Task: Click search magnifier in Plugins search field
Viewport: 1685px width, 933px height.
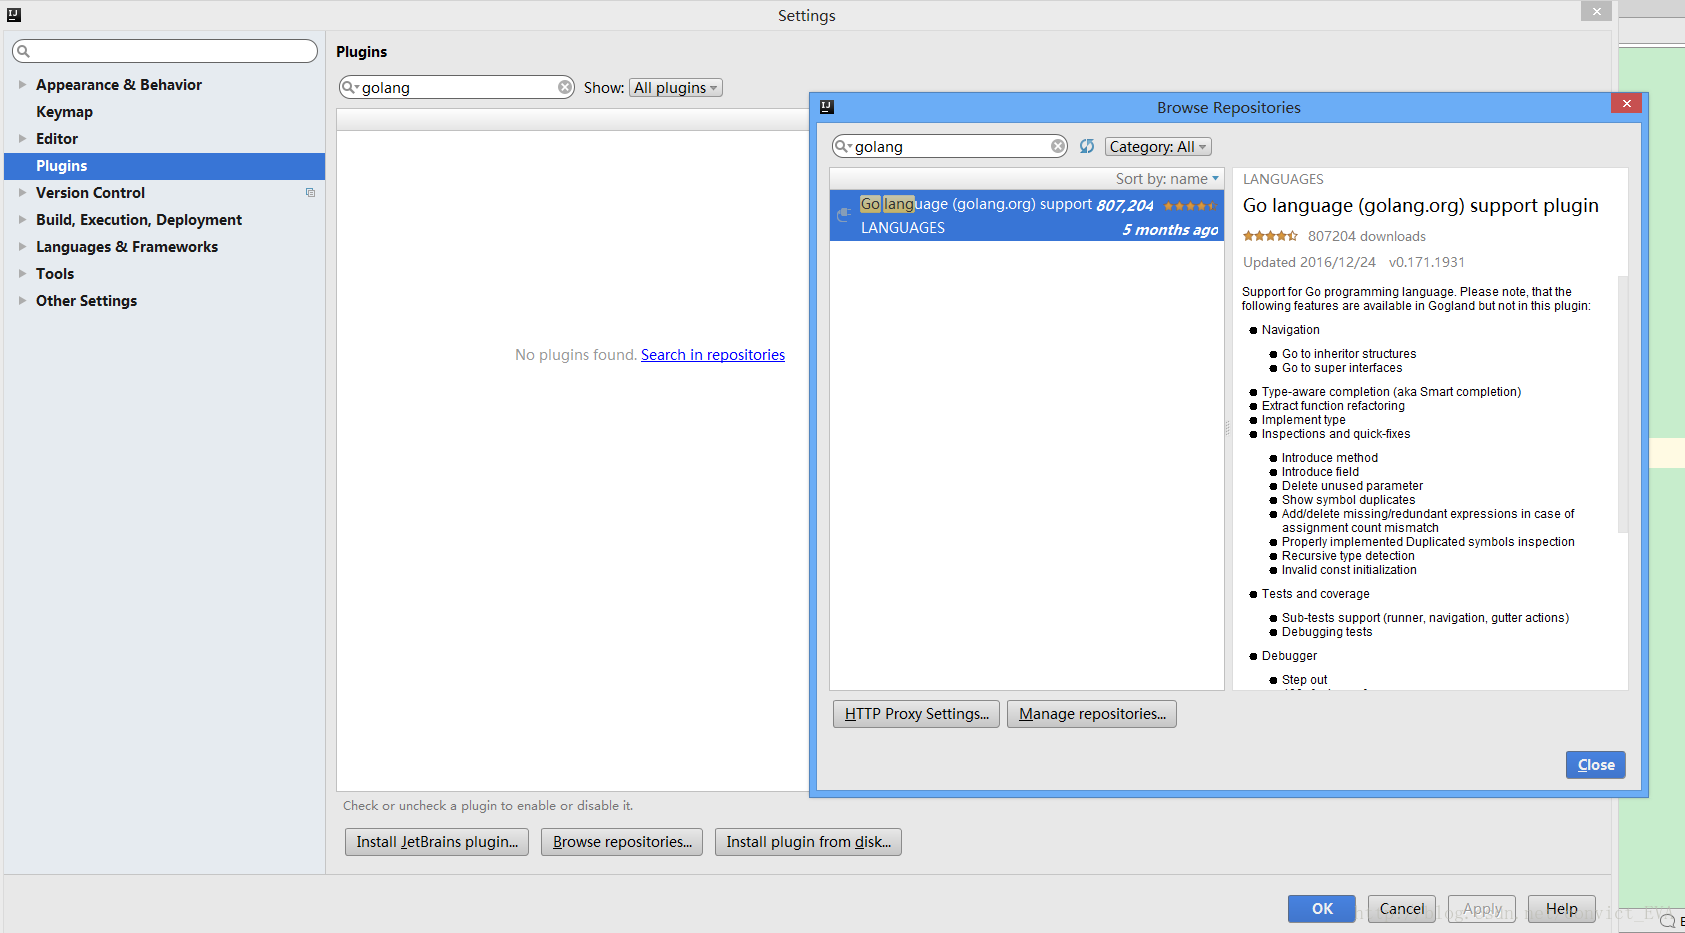Action: click(350, 87)
